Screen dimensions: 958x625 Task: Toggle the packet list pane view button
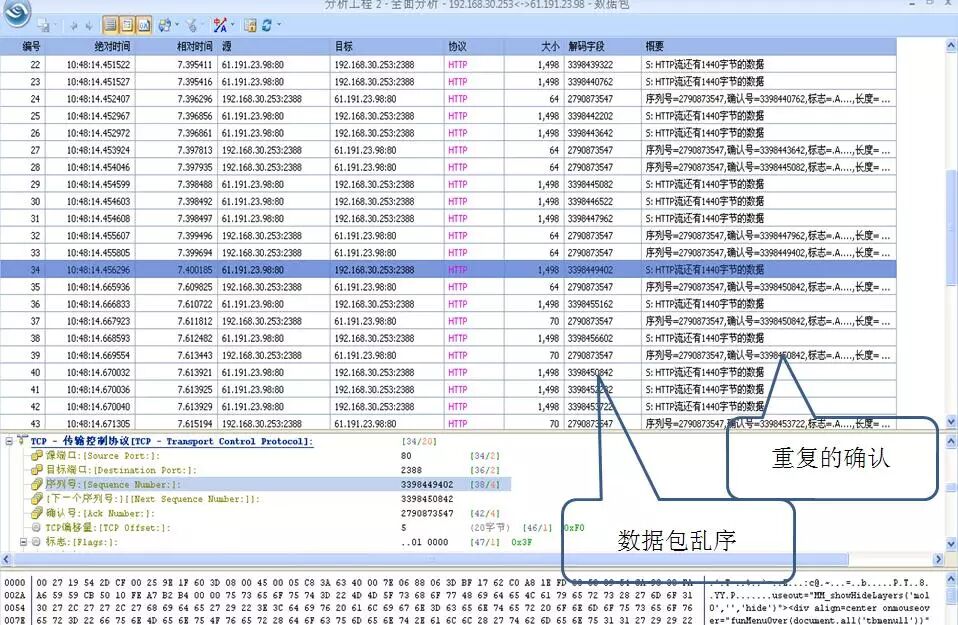pos(110,25)
